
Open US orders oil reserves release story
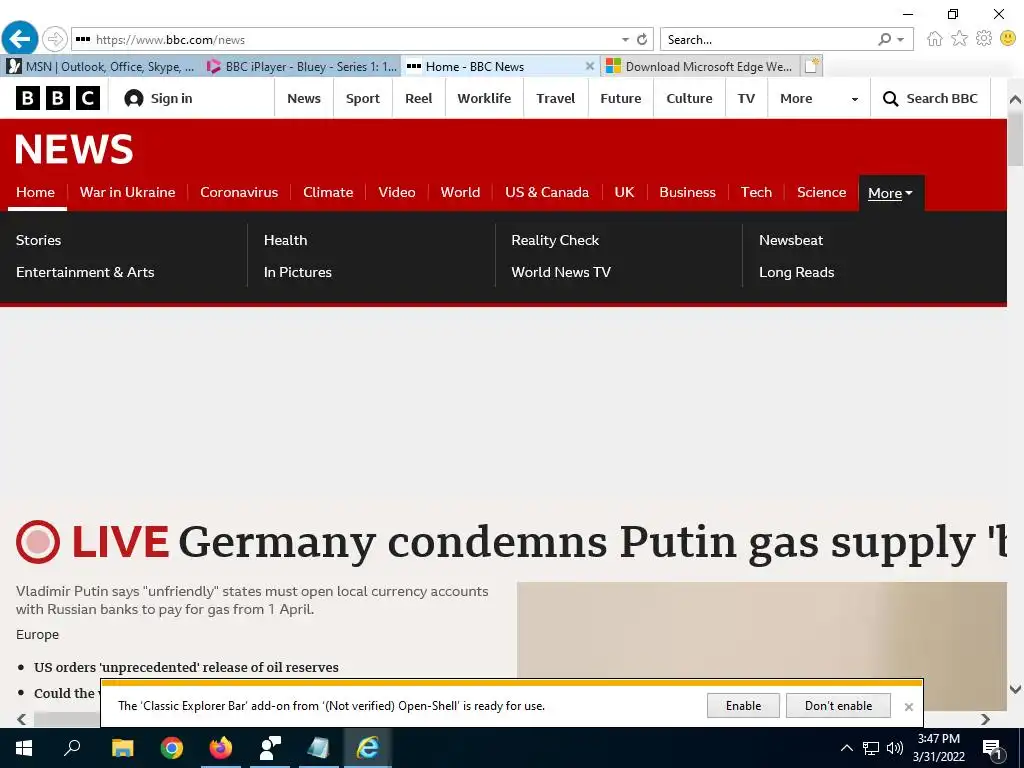(186, 667)
